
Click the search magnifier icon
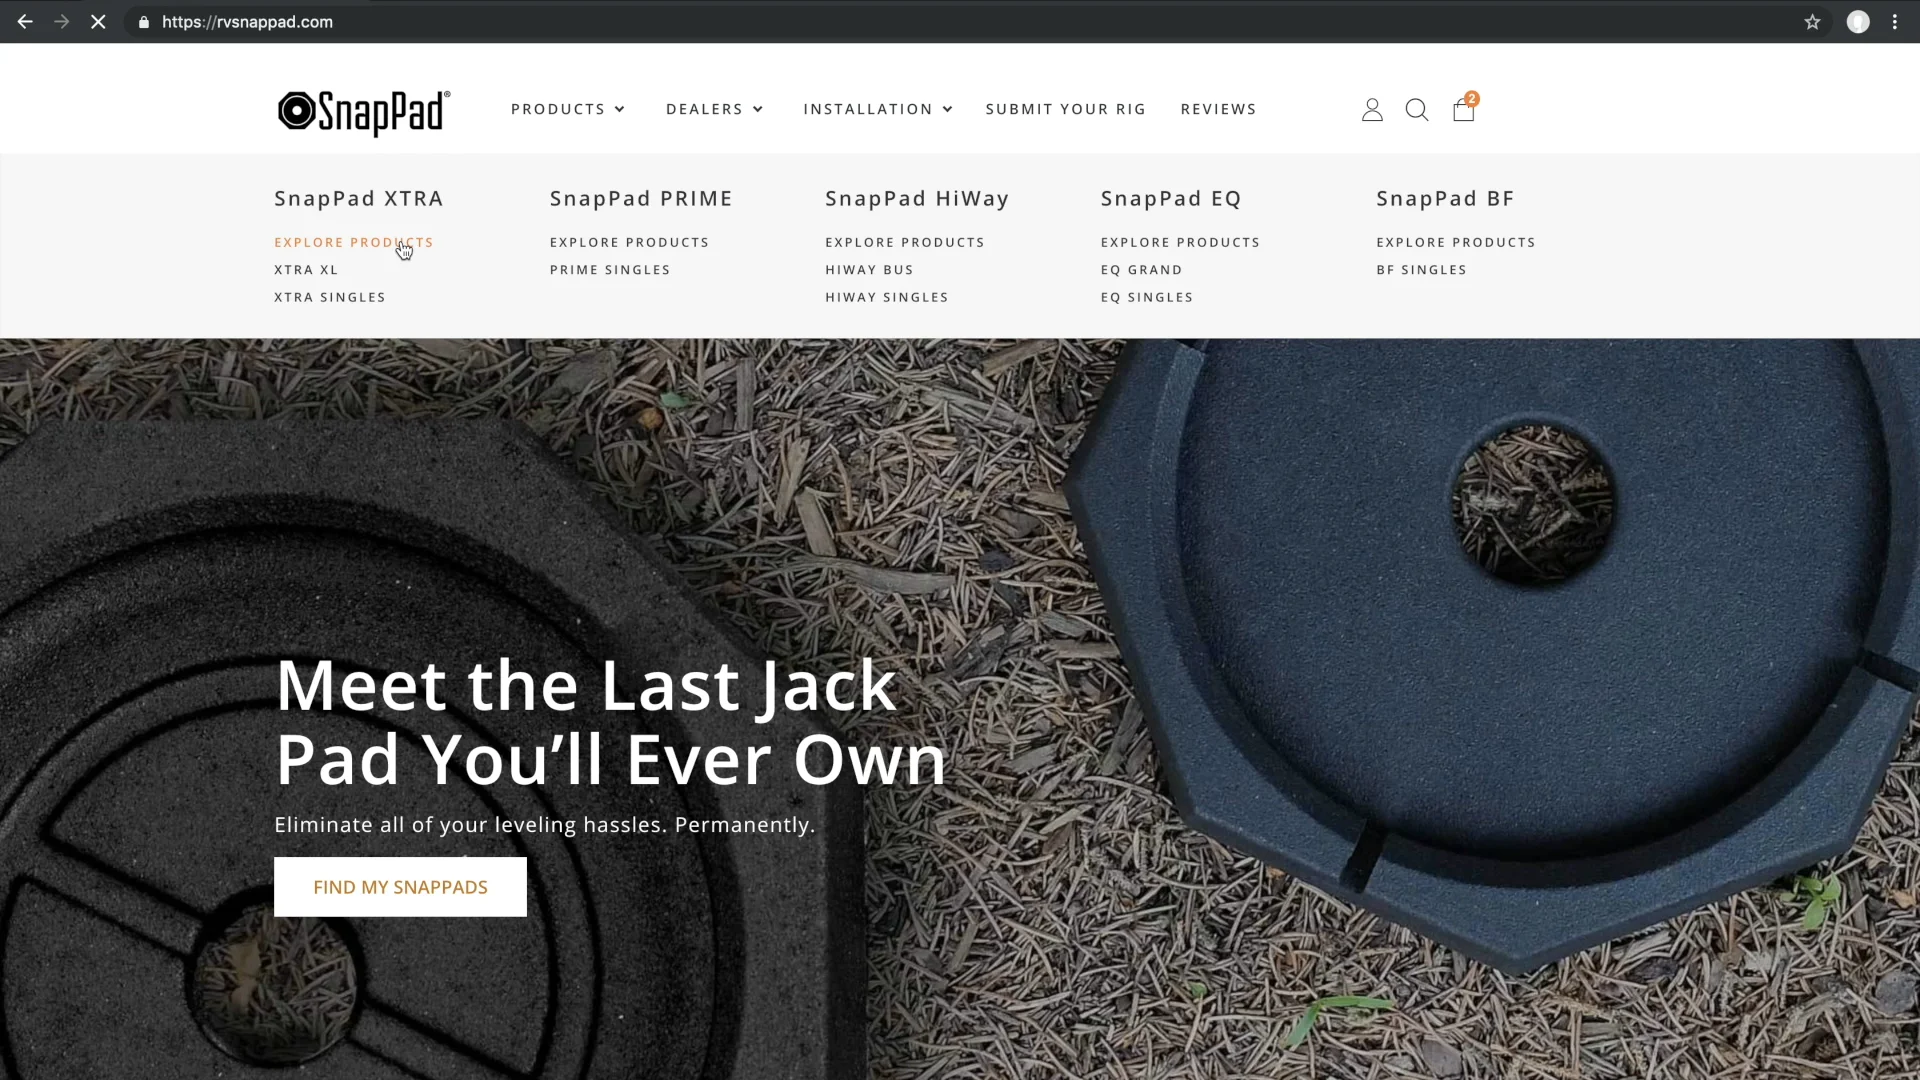click(x=1417, y=110)
